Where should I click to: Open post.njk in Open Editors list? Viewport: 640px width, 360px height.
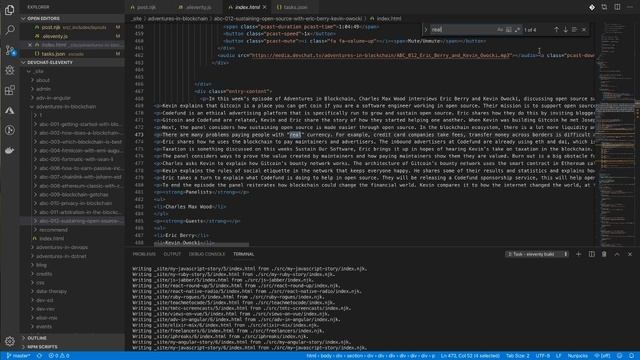pyautogui.click(x=73, y=27)
